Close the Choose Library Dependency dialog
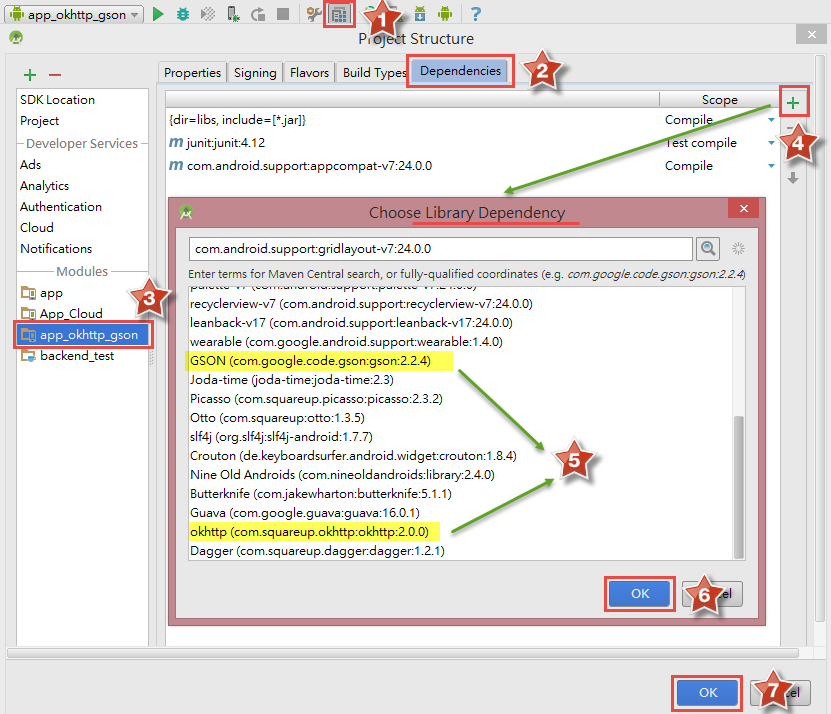The height and width of the screenshot is (714, 831). [x=744, y=208]
